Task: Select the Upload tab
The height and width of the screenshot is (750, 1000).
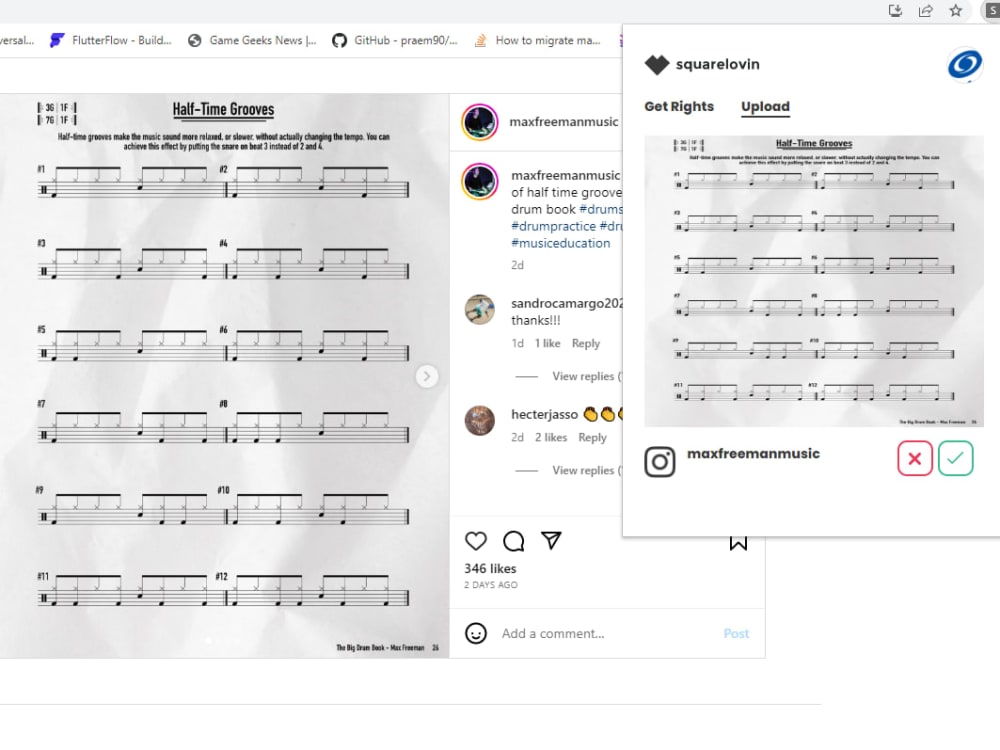Action: [765, 107]
